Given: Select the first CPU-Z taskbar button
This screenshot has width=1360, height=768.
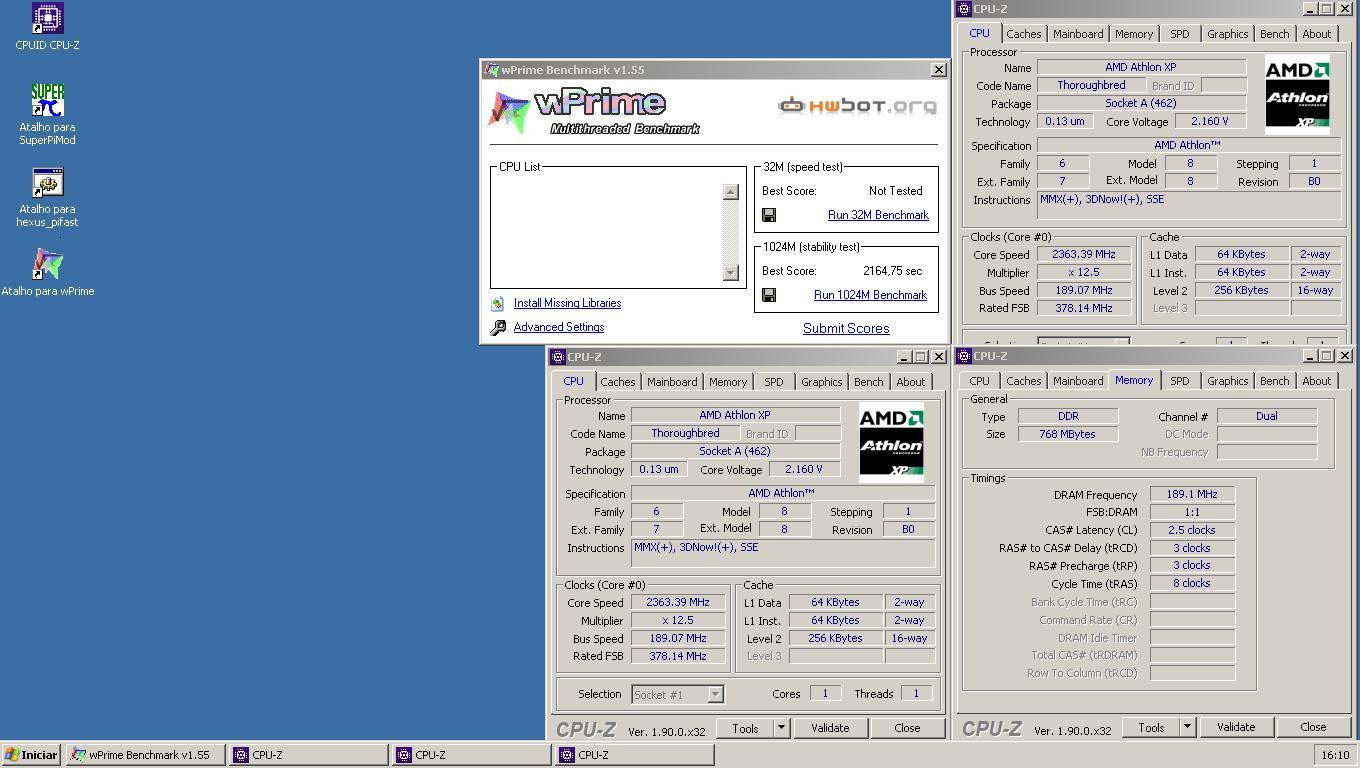Looking at the screenshot, I should pyautogui.click(x=309, y=755).
